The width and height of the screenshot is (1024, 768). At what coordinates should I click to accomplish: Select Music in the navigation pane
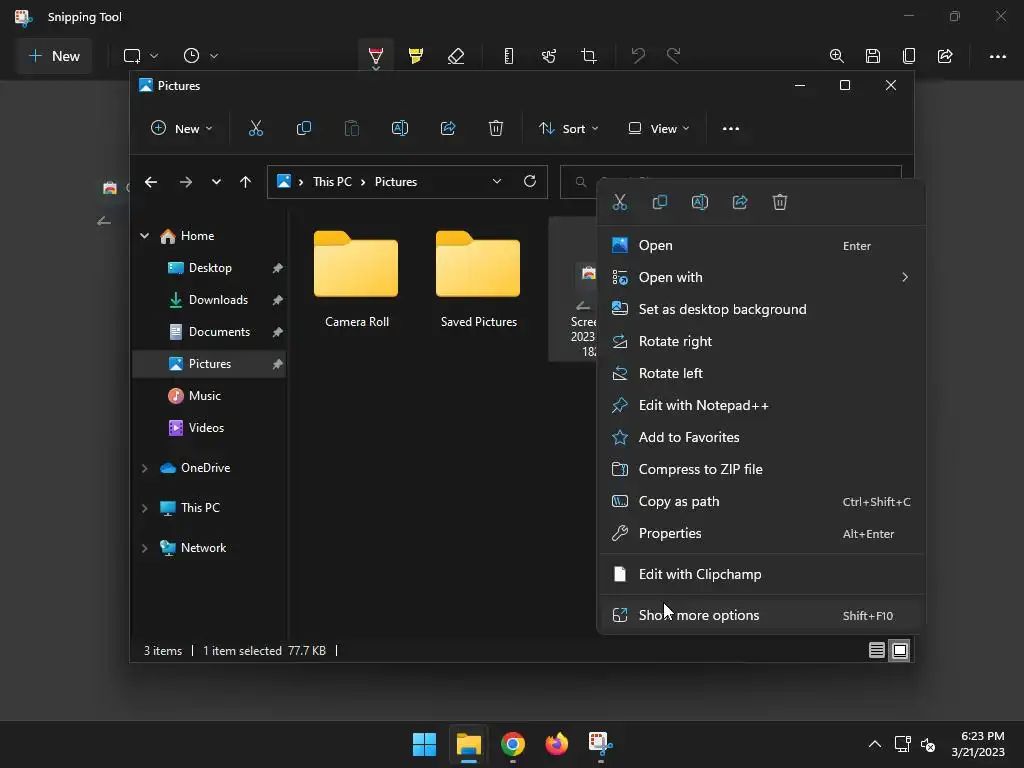210,396
